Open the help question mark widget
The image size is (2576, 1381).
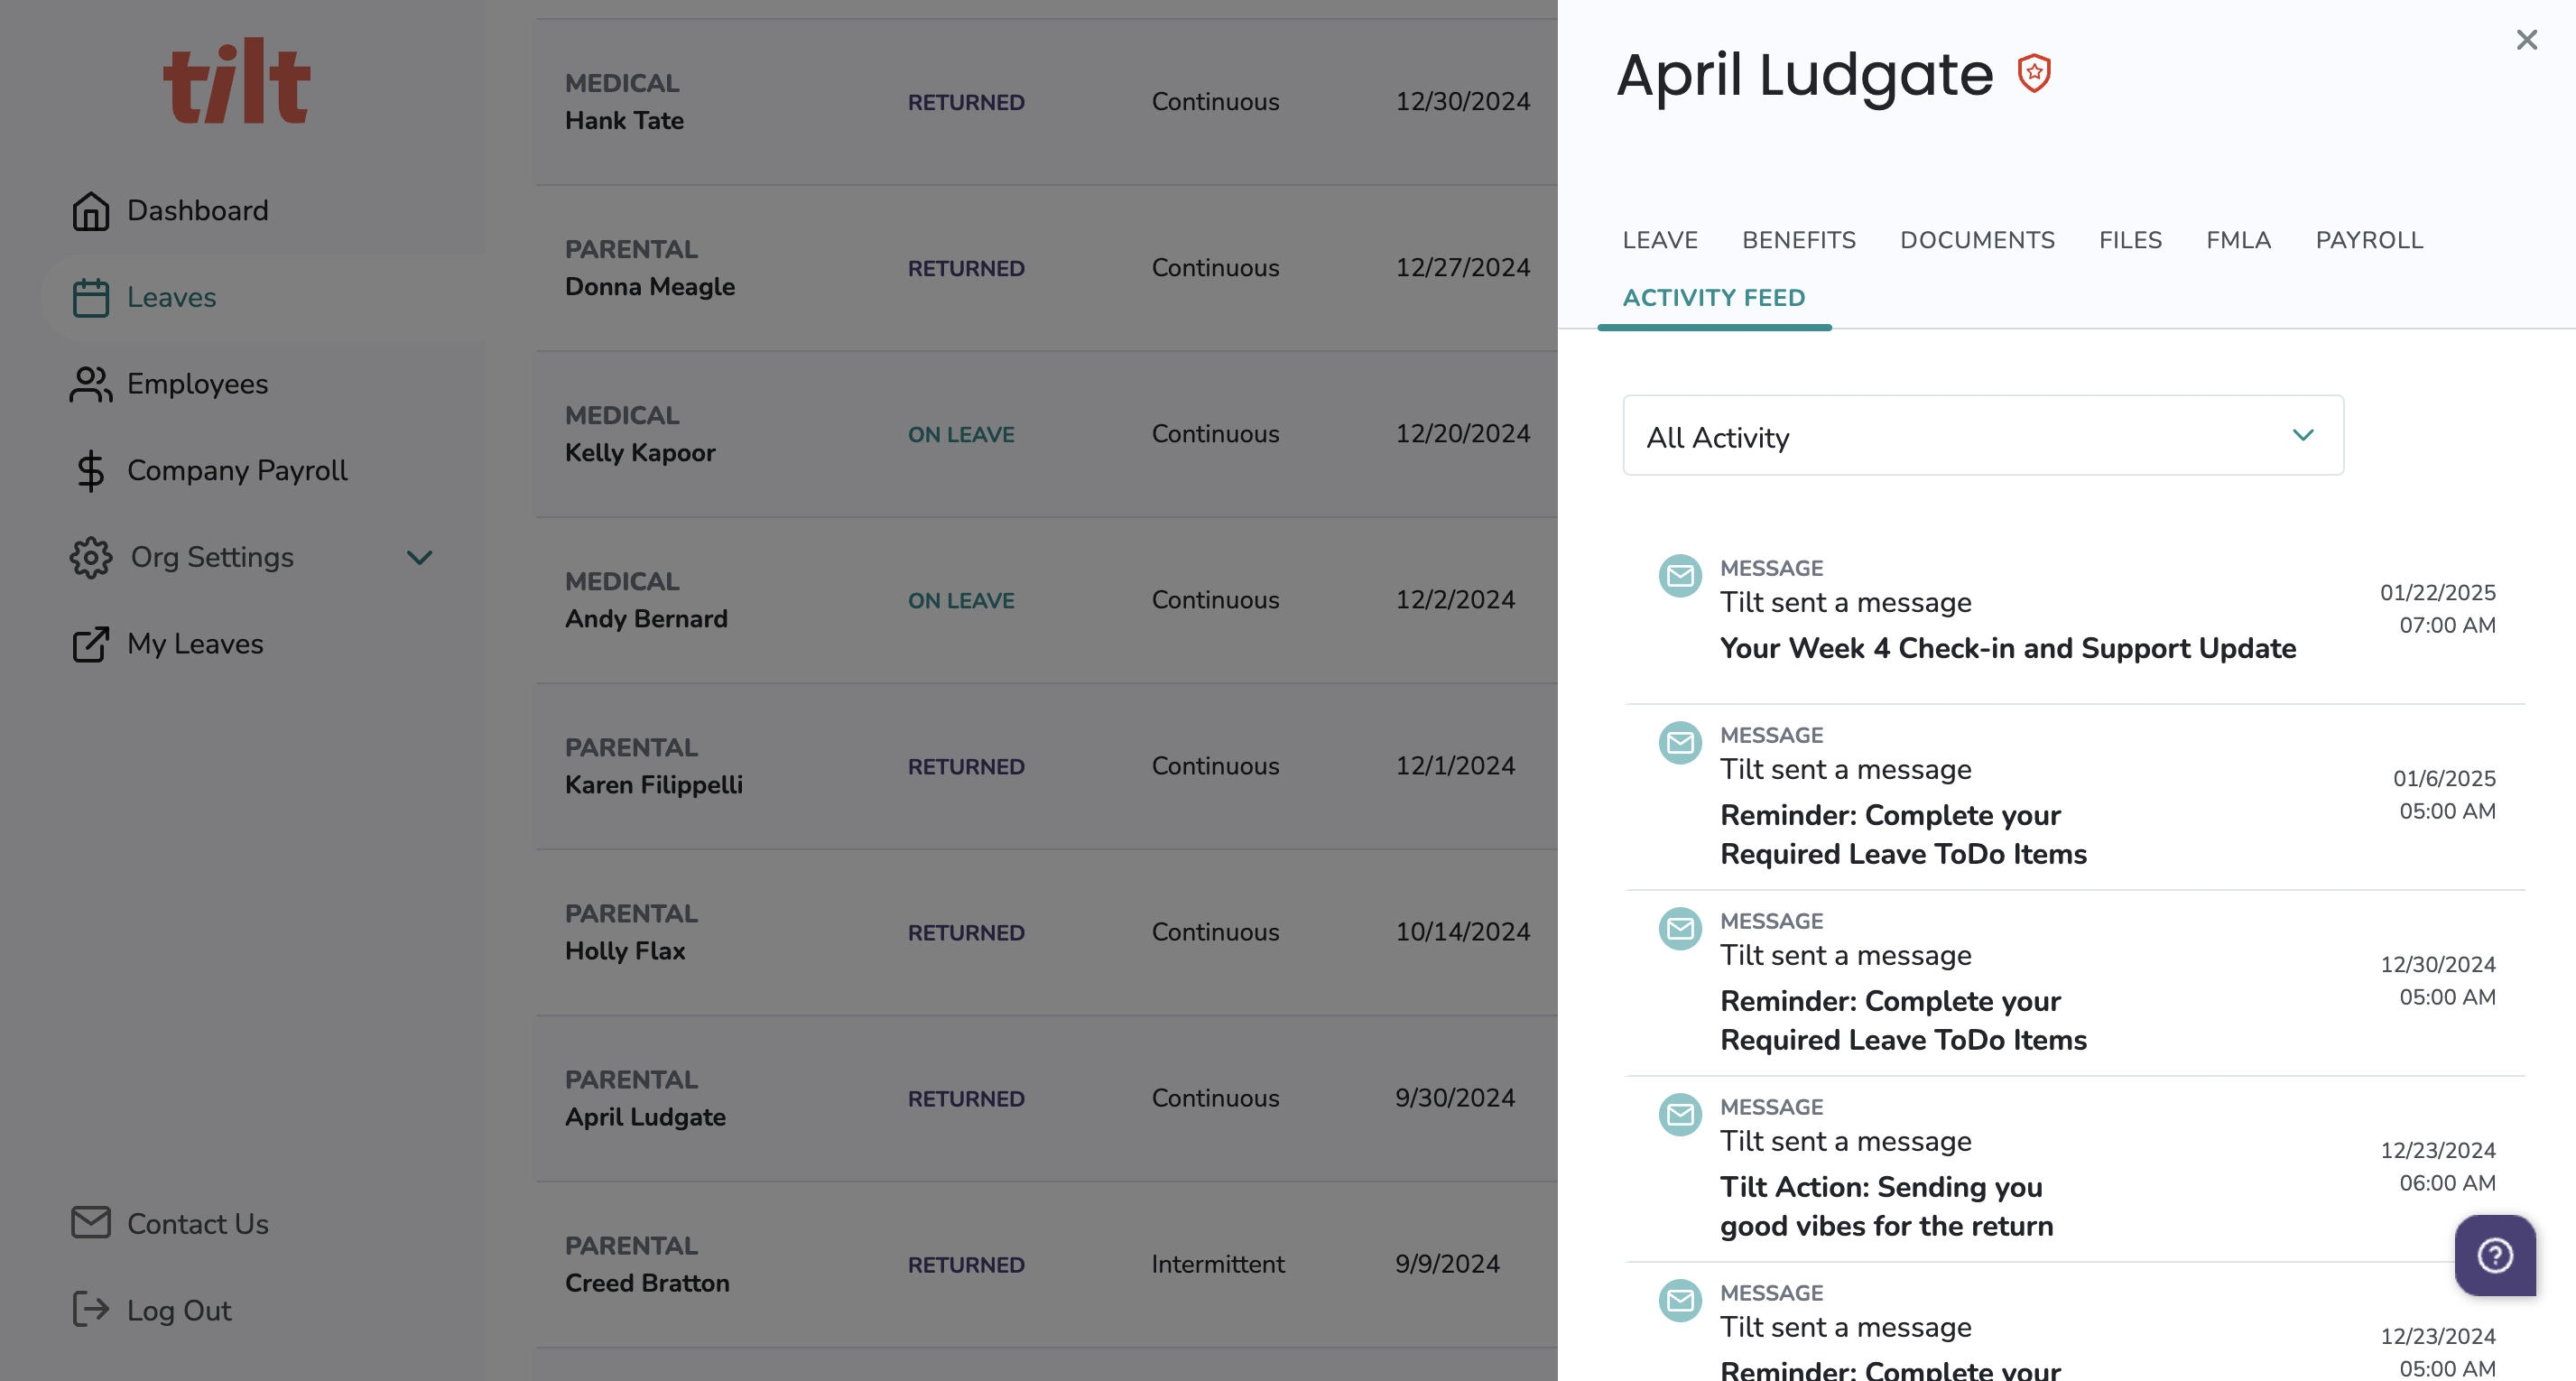coord(2494,1255)
